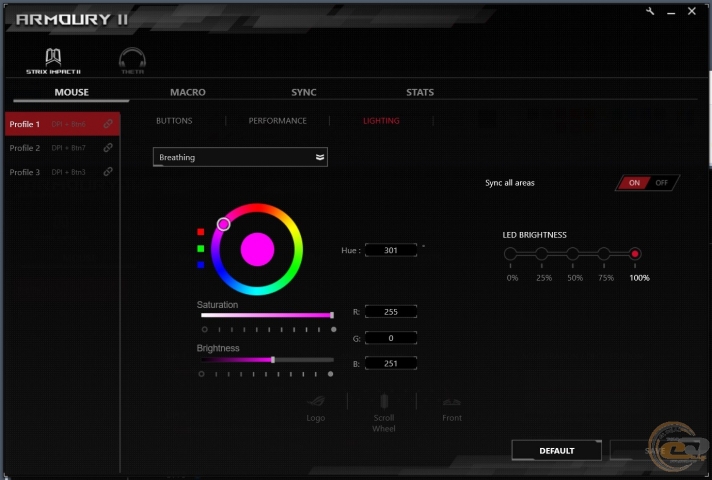Click the link icon for Profile 1
712x480 pixels.
point(108,124)
